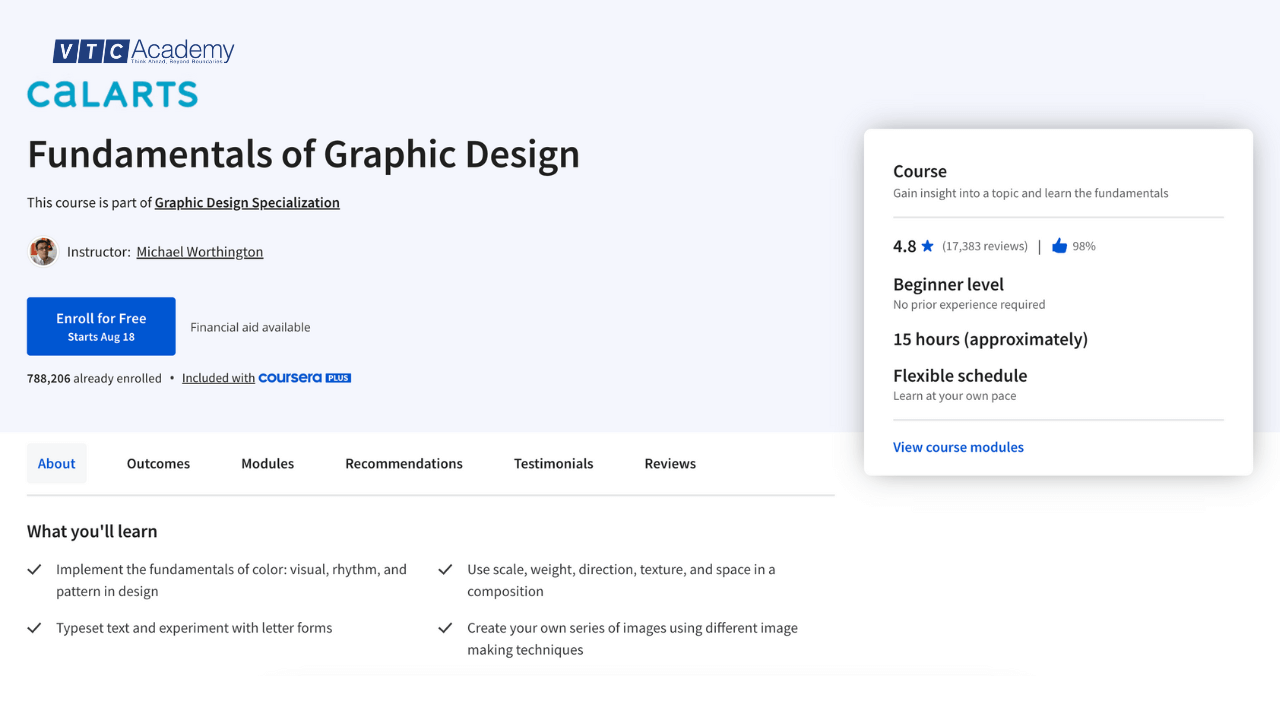Viewport: 1280px width, 720px height.
Task: Switch to the Recommendations tab
Action: coord(404,463)
